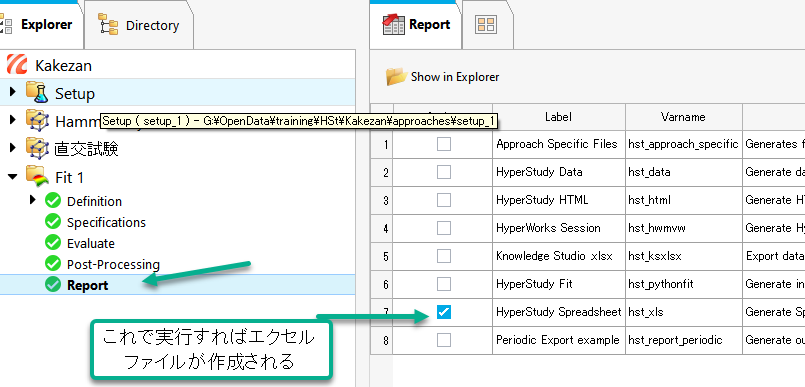The height and width of the screenshot is (387, 805).
Task: Enable HyperWorks Session checkbox
Action: [x=444, y=228]
